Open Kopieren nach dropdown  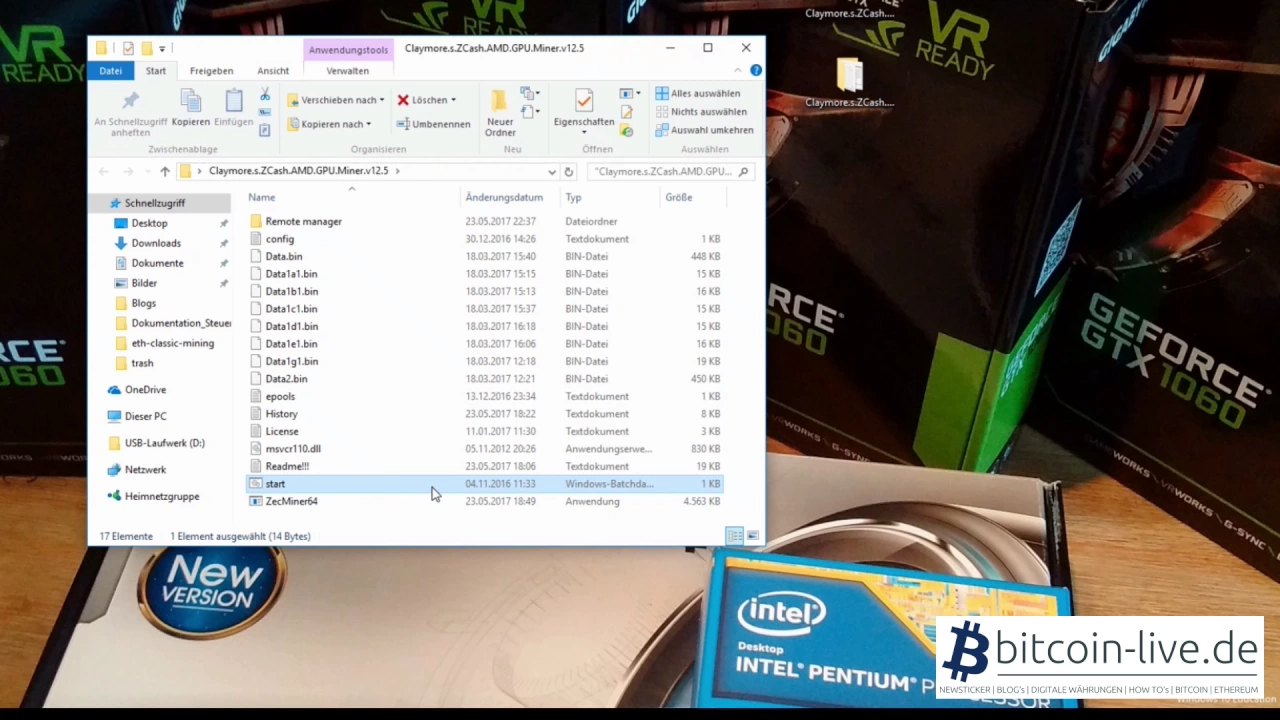pos(329,124)
